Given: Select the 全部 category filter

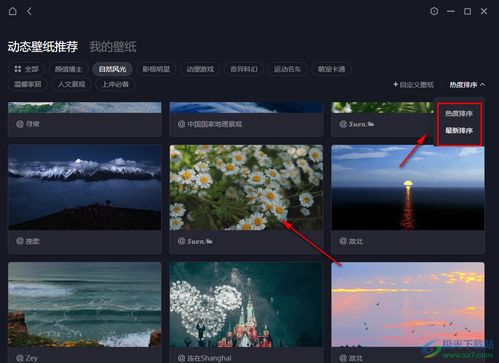Looking at the screenshot, I should [26, 69].
